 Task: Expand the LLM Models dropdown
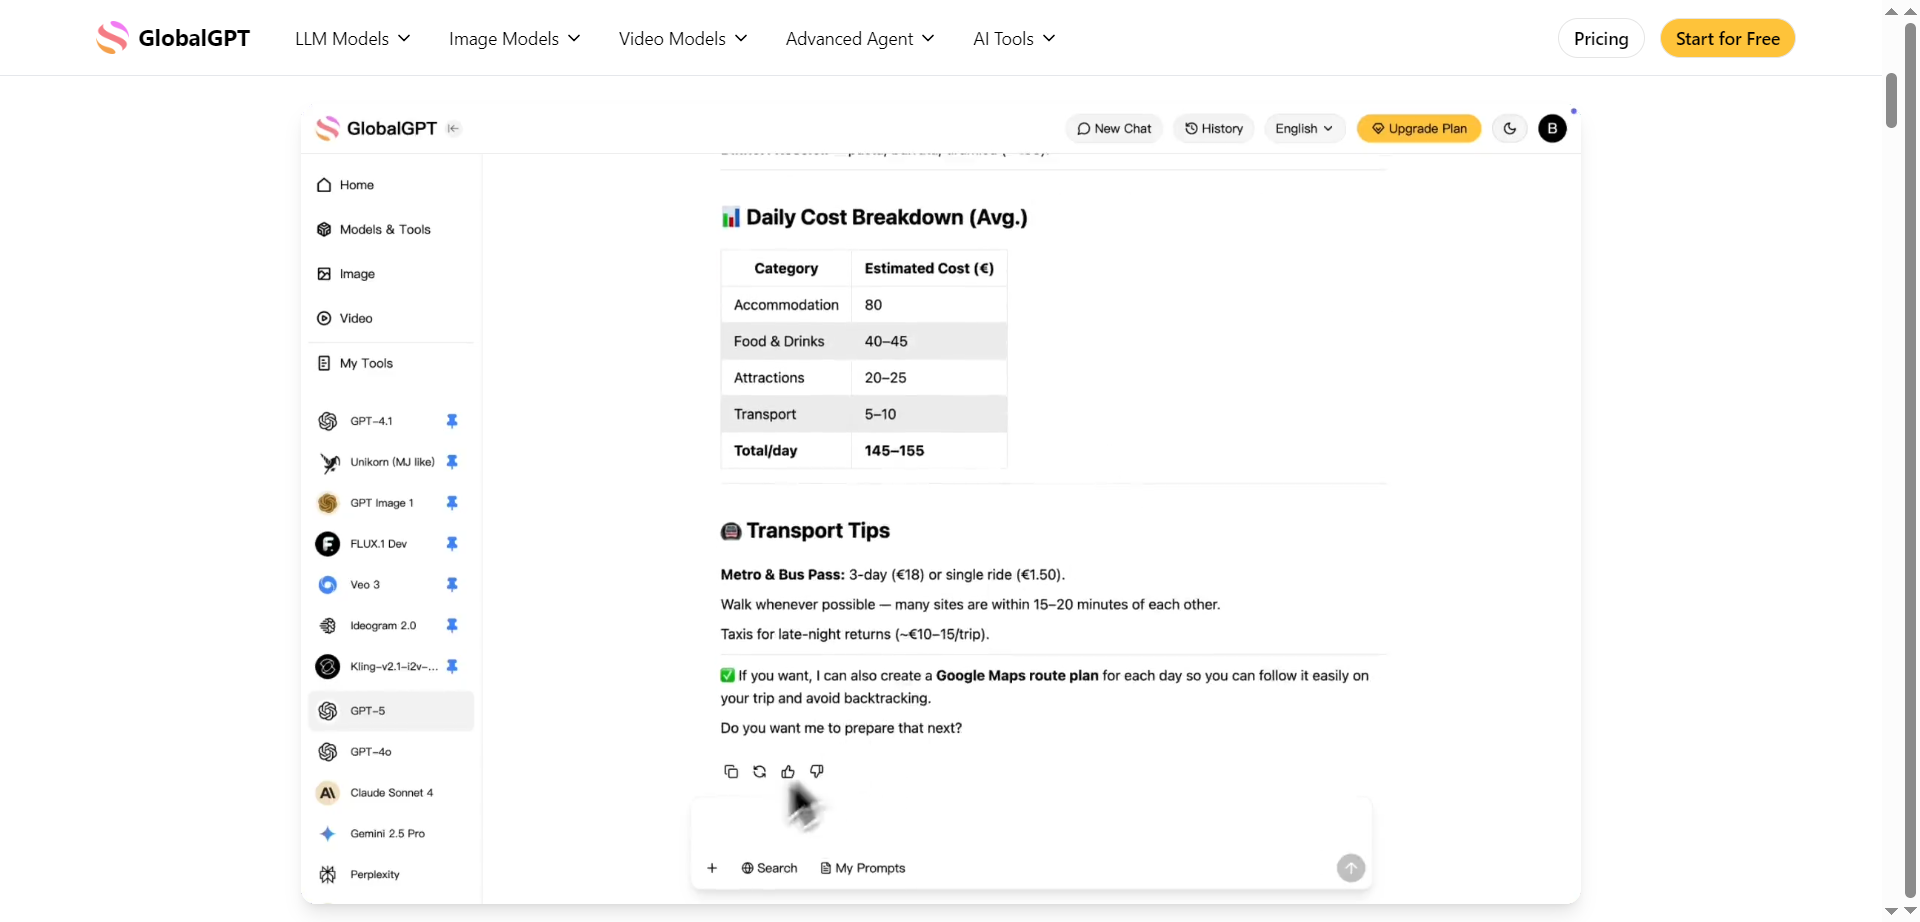point(351,38)
